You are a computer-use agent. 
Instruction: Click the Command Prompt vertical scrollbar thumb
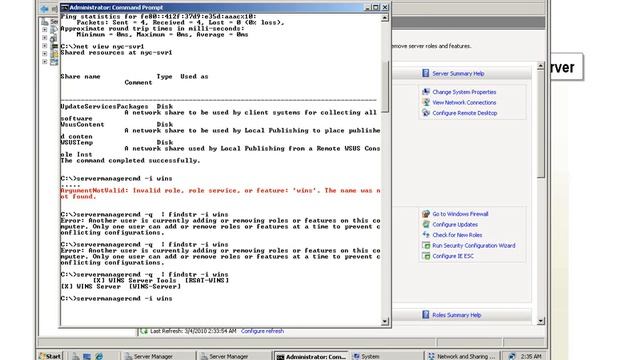pos(385,87)
